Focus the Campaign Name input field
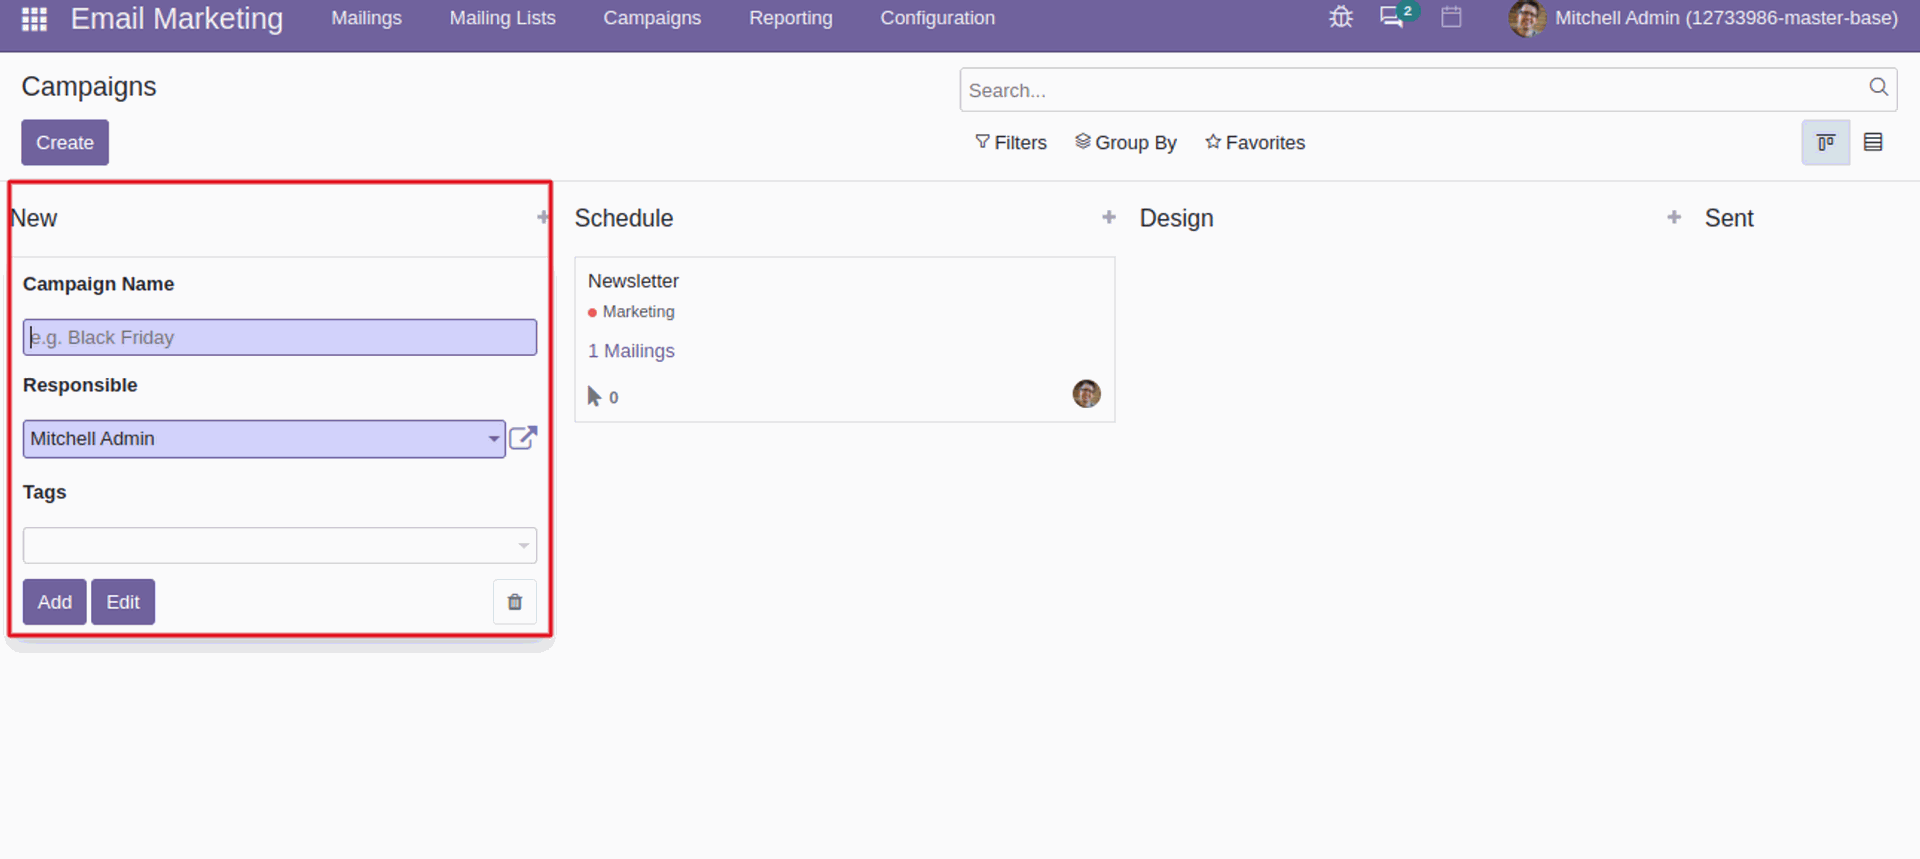The image size is (1920, 859). 280,337
